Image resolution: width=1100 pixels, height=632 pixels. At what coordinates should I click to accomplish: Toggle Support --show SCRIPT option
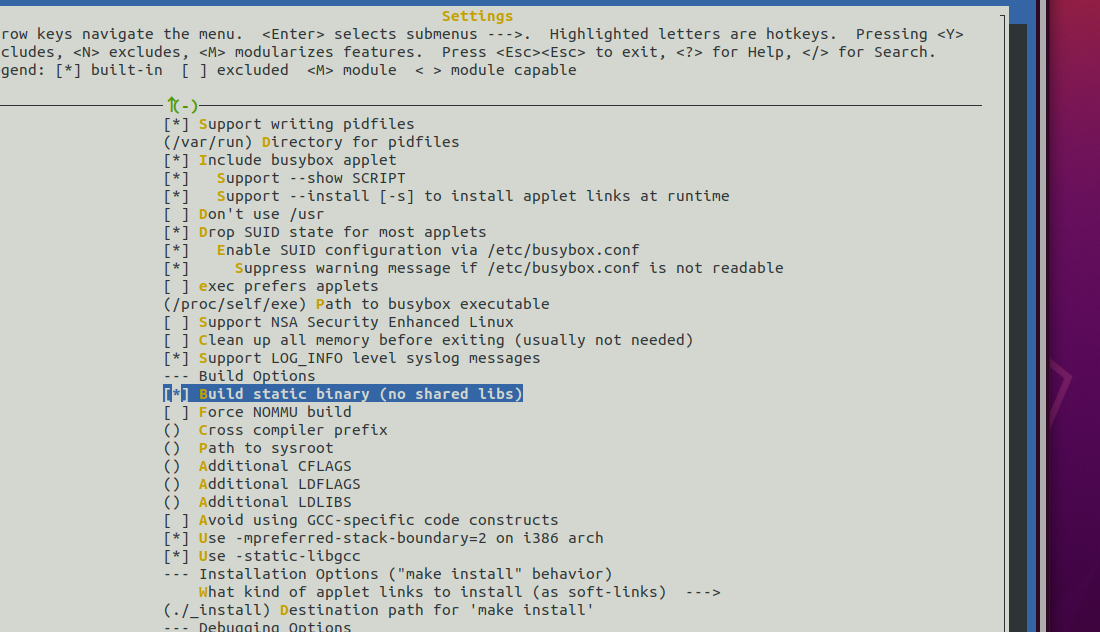[x=284, y=178]
